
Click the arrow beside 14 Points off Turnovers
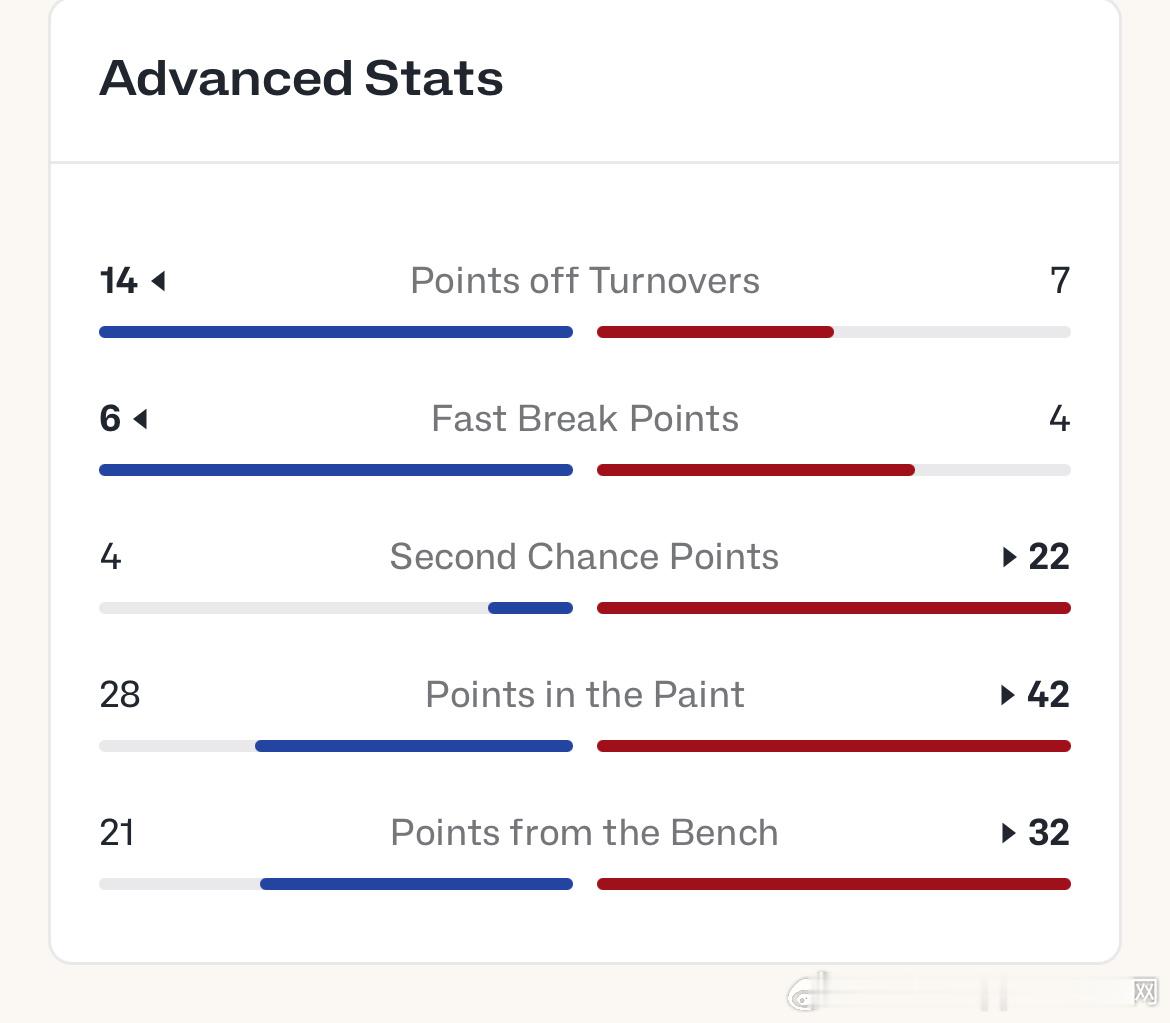click(x=158, y=281)
